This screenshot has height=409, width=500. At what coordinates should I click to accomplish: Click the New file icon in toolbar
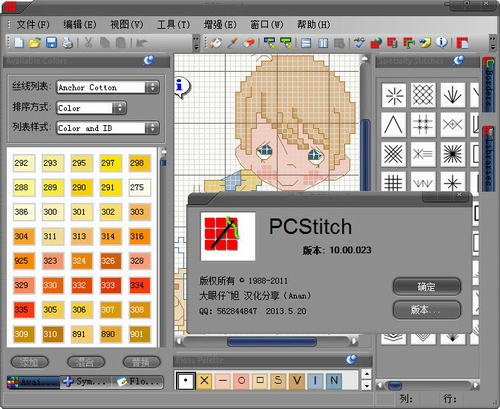[x=19, y=43]
